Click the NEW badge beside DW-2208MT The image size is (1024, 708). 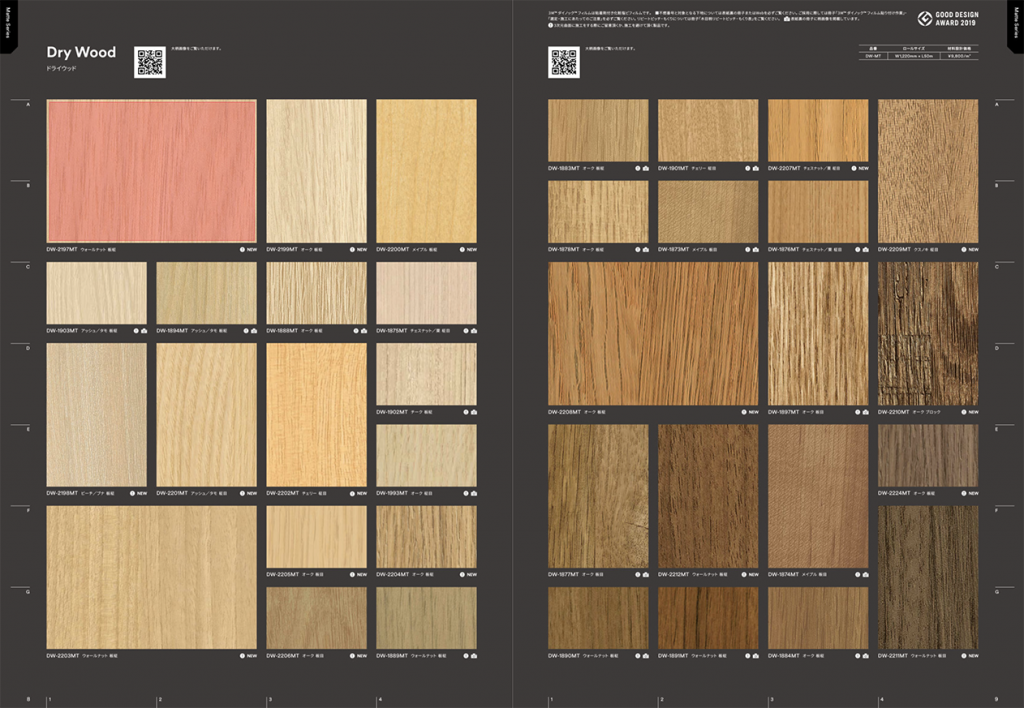point(754,412)
